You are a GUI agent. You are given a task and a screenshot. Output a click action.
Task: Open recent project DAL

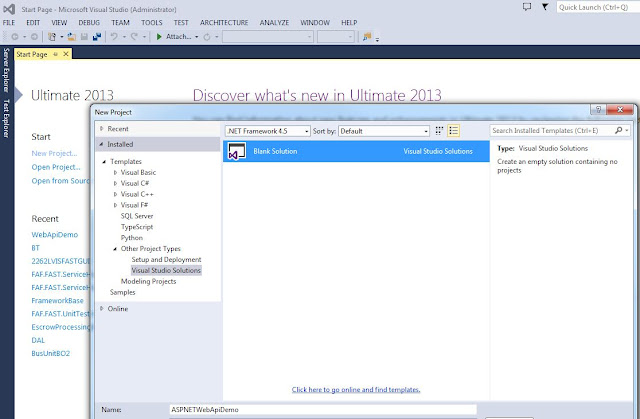point(38,340)
